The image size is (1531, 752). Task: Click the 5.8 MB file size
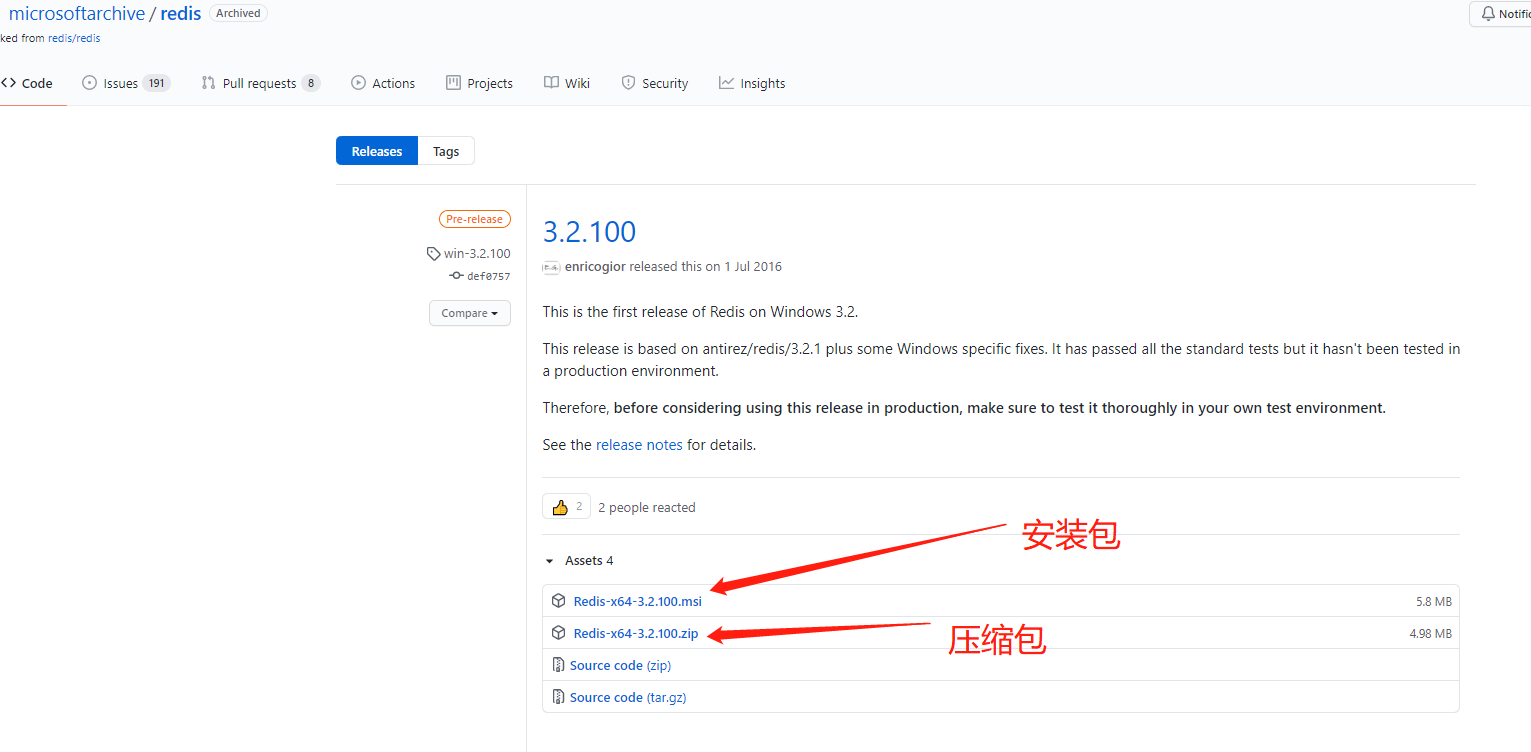click(1433, 602)
